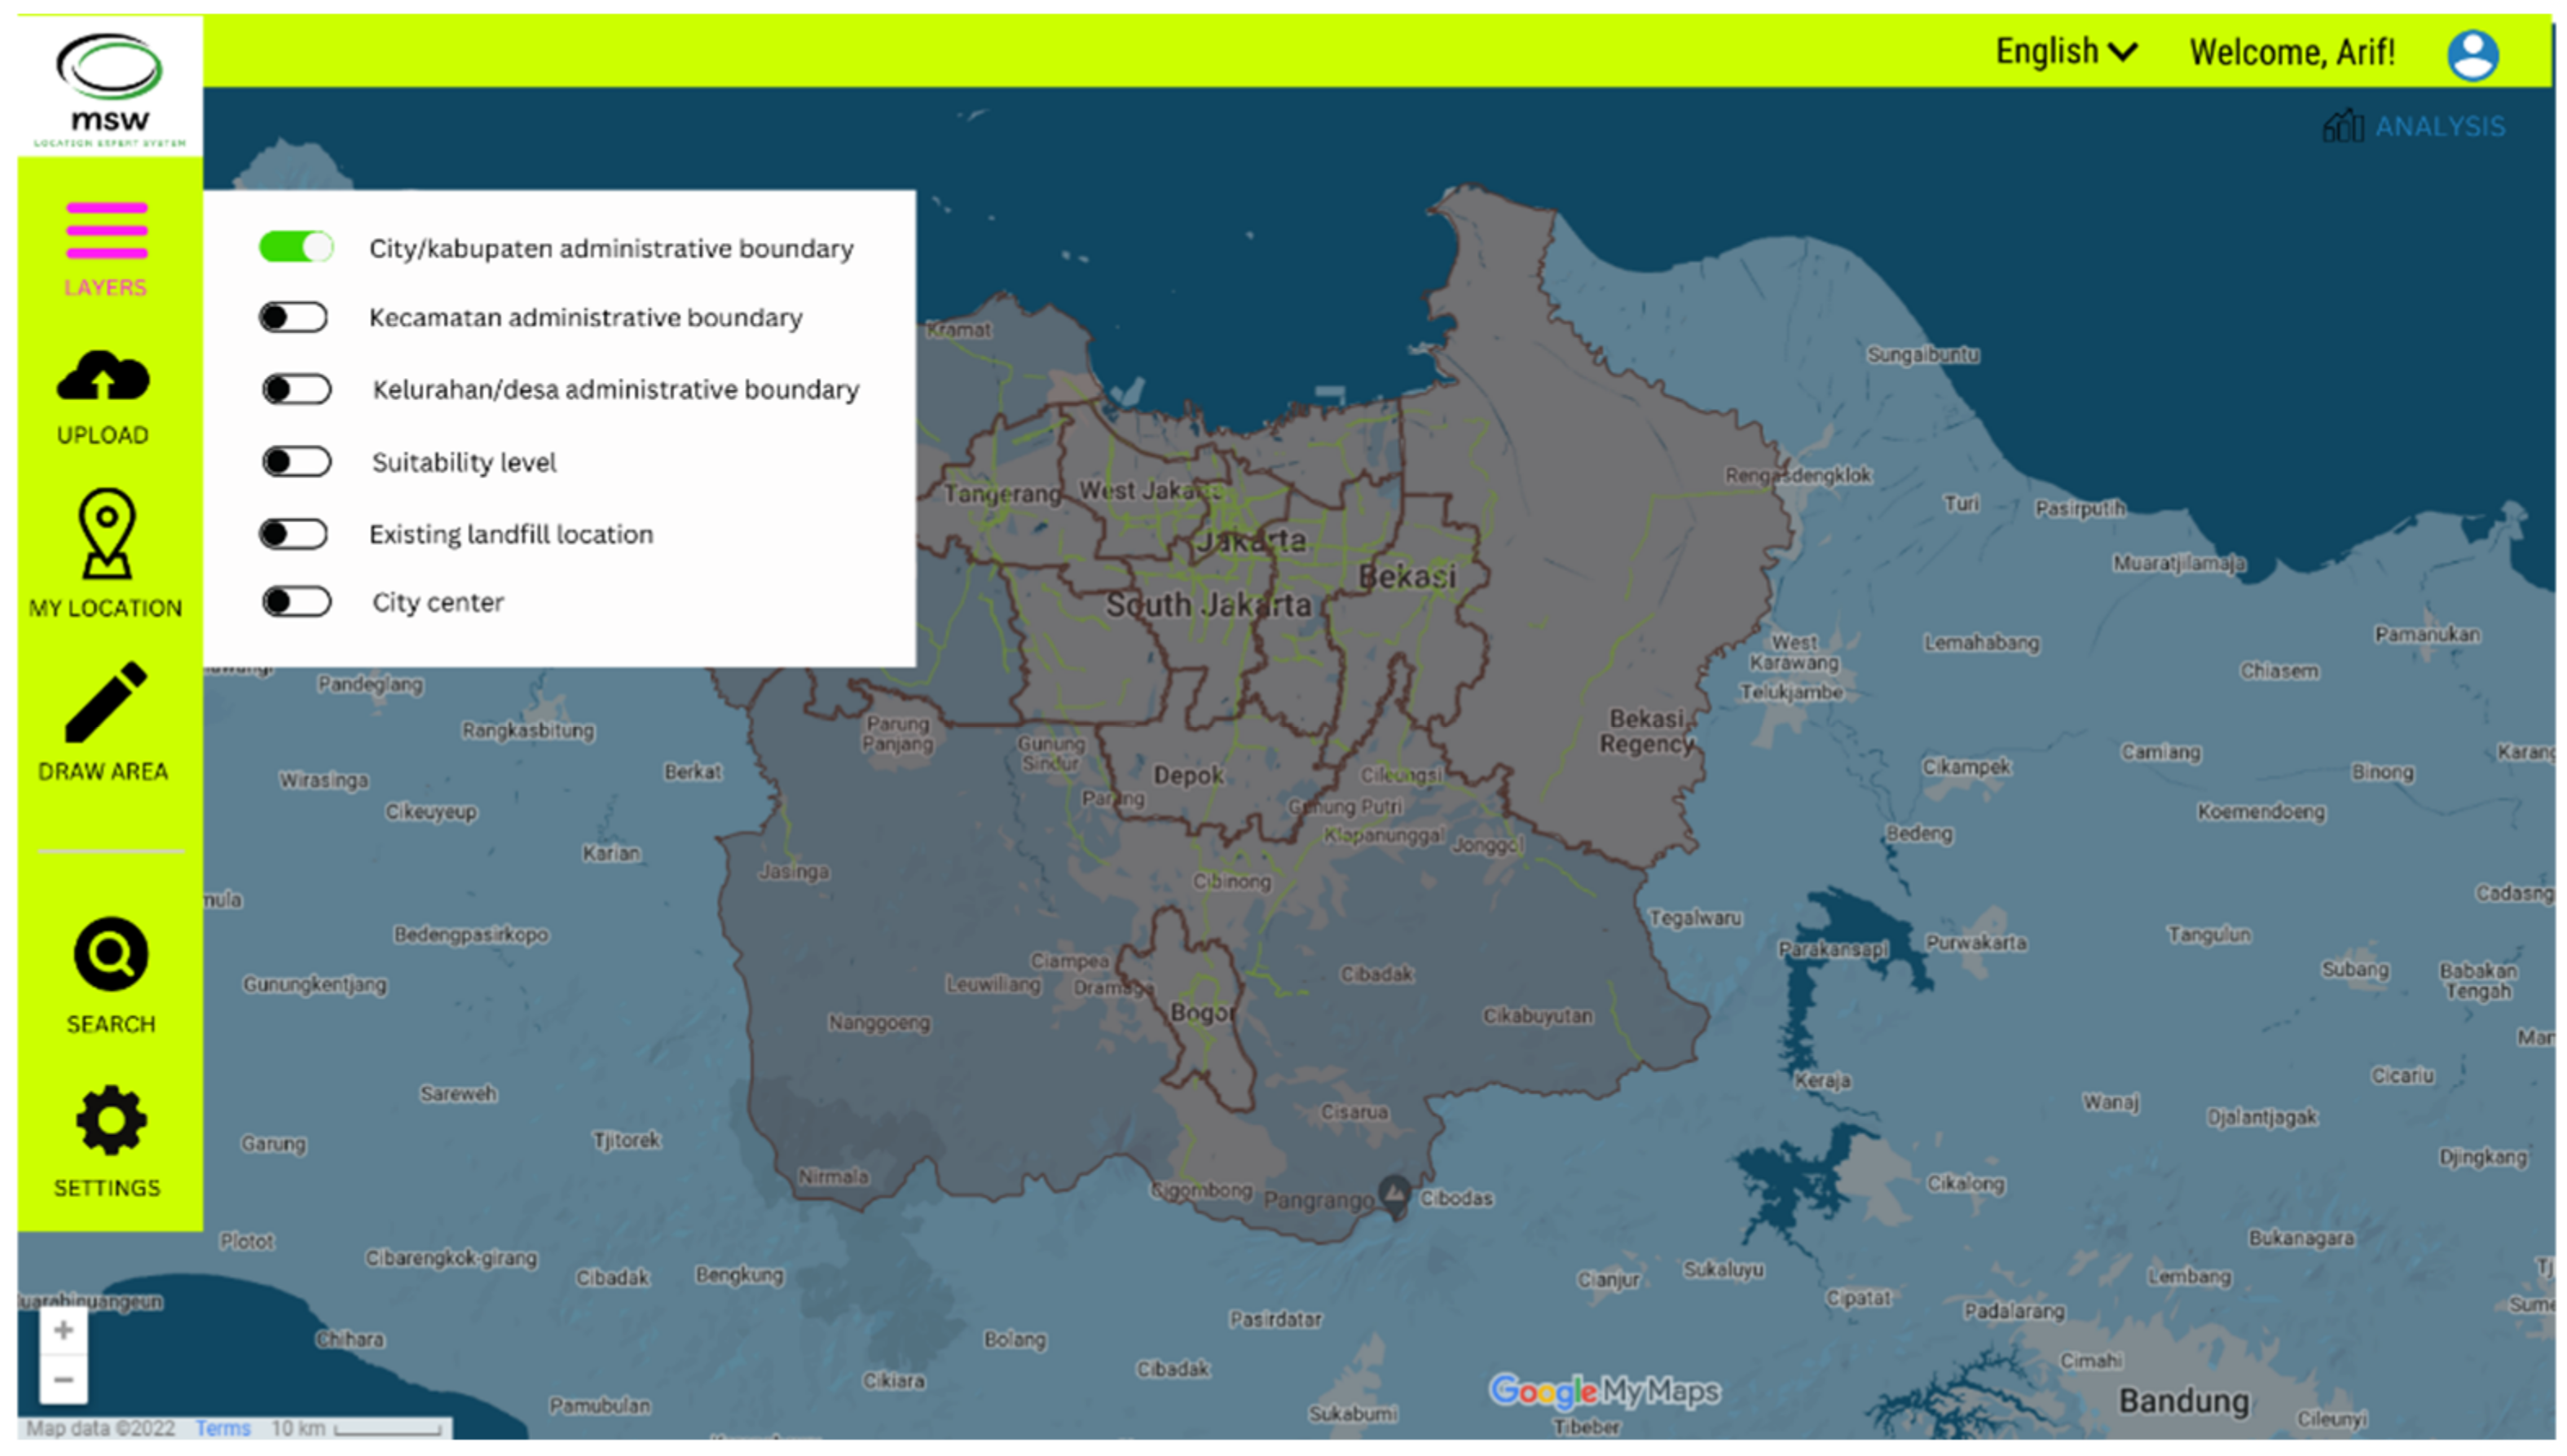Click the Analysis chart icon
This screenshot has width=2567, height=1456.
2342,126
